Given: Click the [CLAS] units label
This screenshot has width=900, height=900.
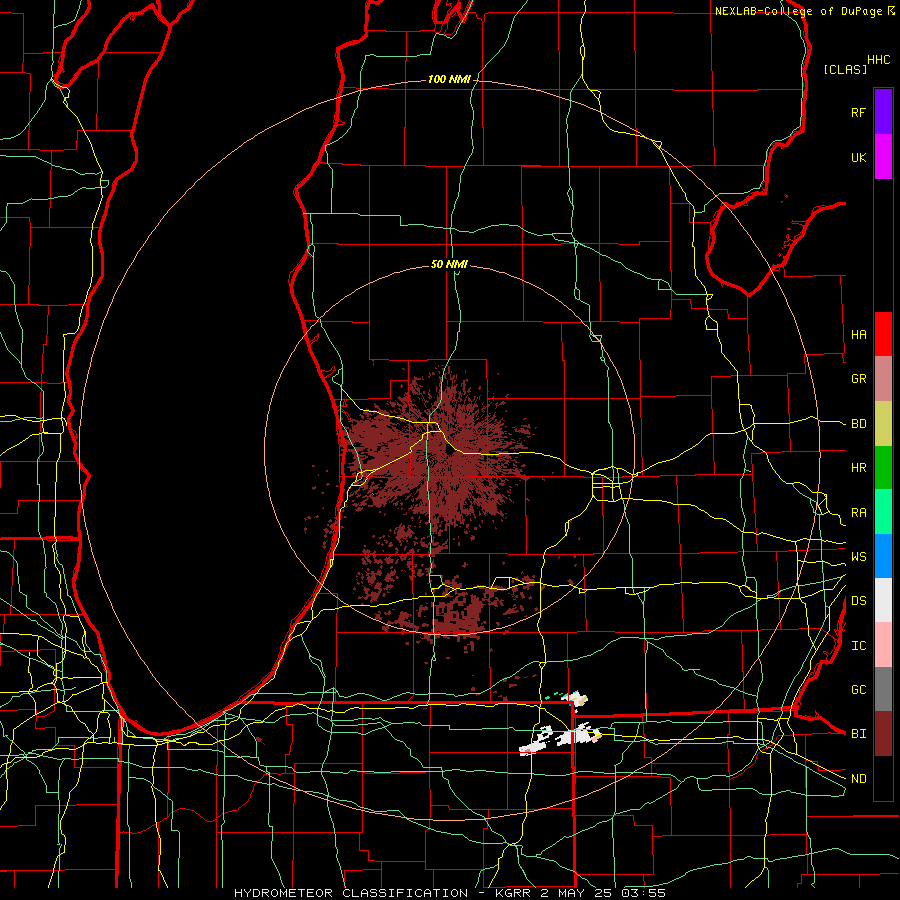Looking at the screenshot, I should click(845, 69).
